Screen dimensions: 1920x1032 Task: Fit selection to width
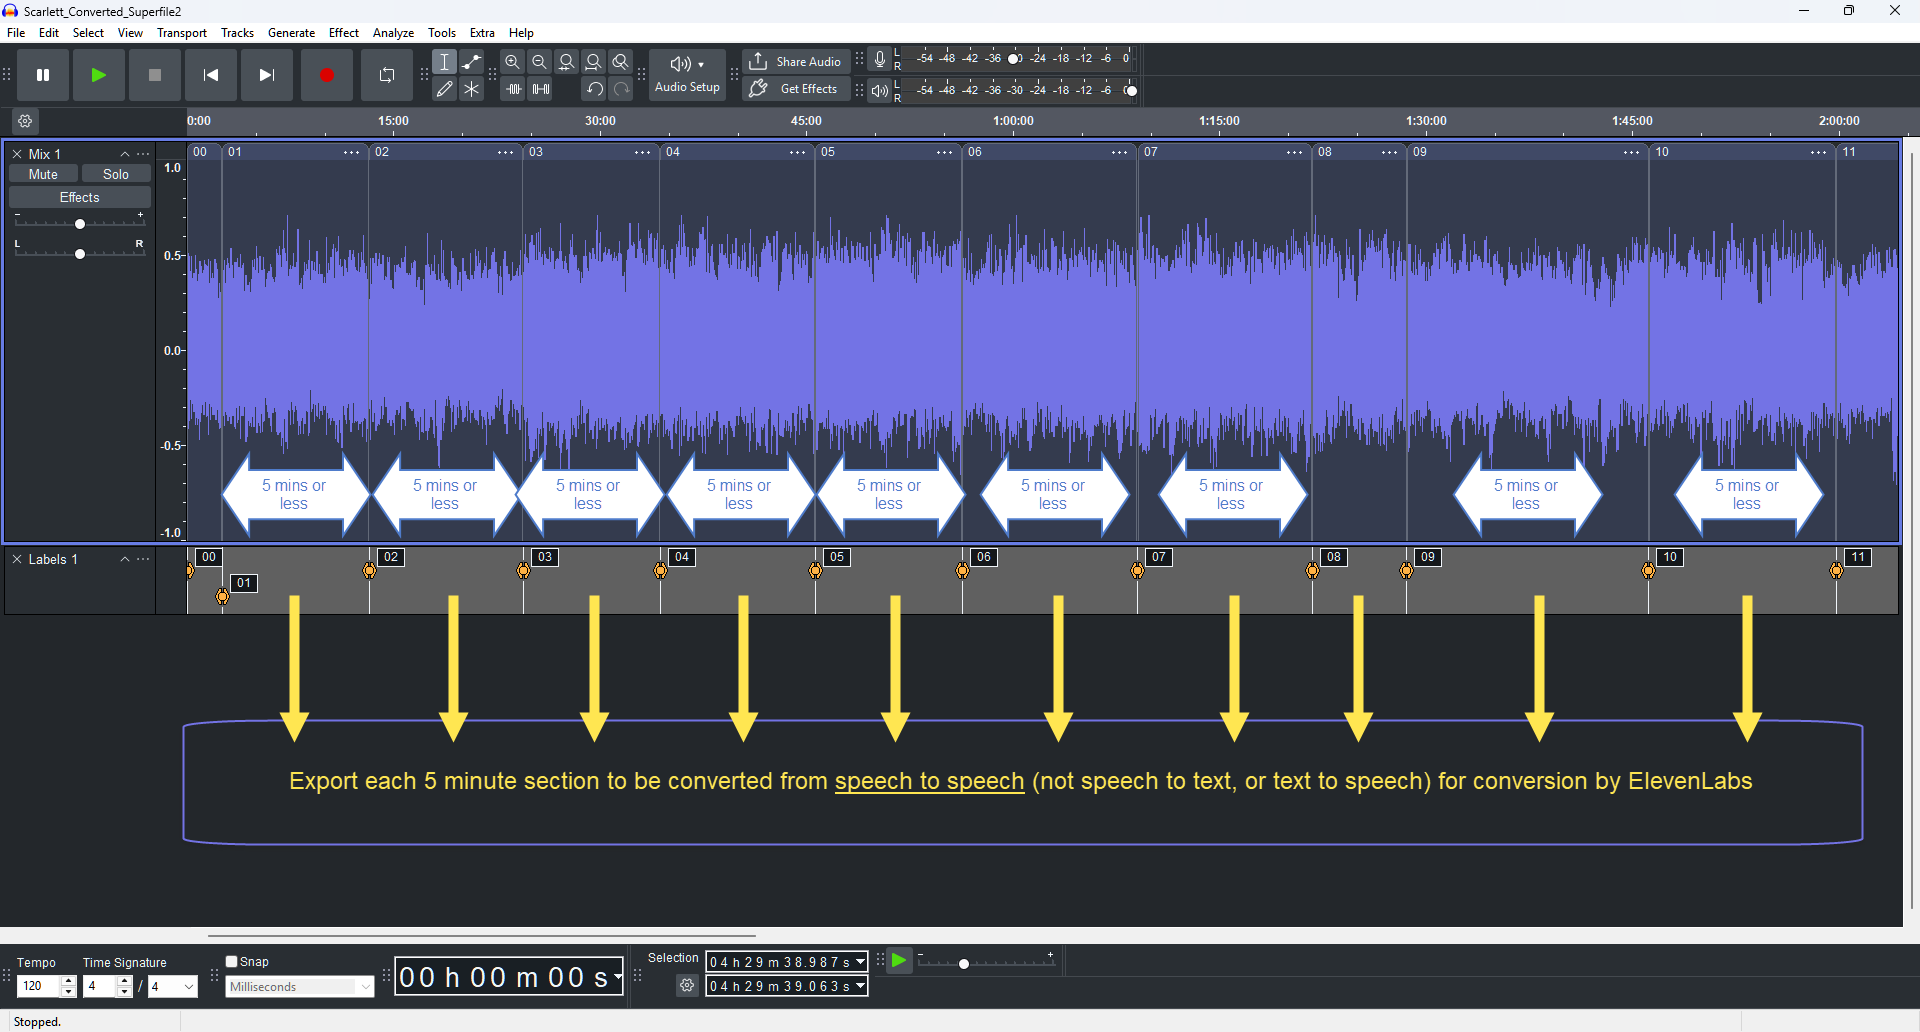click(x=567, y=62)
